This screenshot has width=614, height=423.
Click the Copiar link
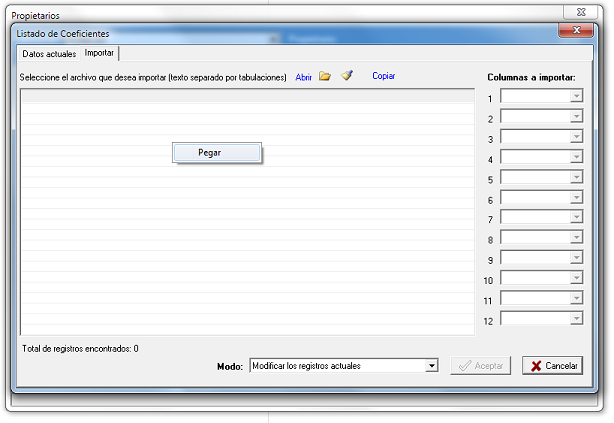click(x=384, y=76)
